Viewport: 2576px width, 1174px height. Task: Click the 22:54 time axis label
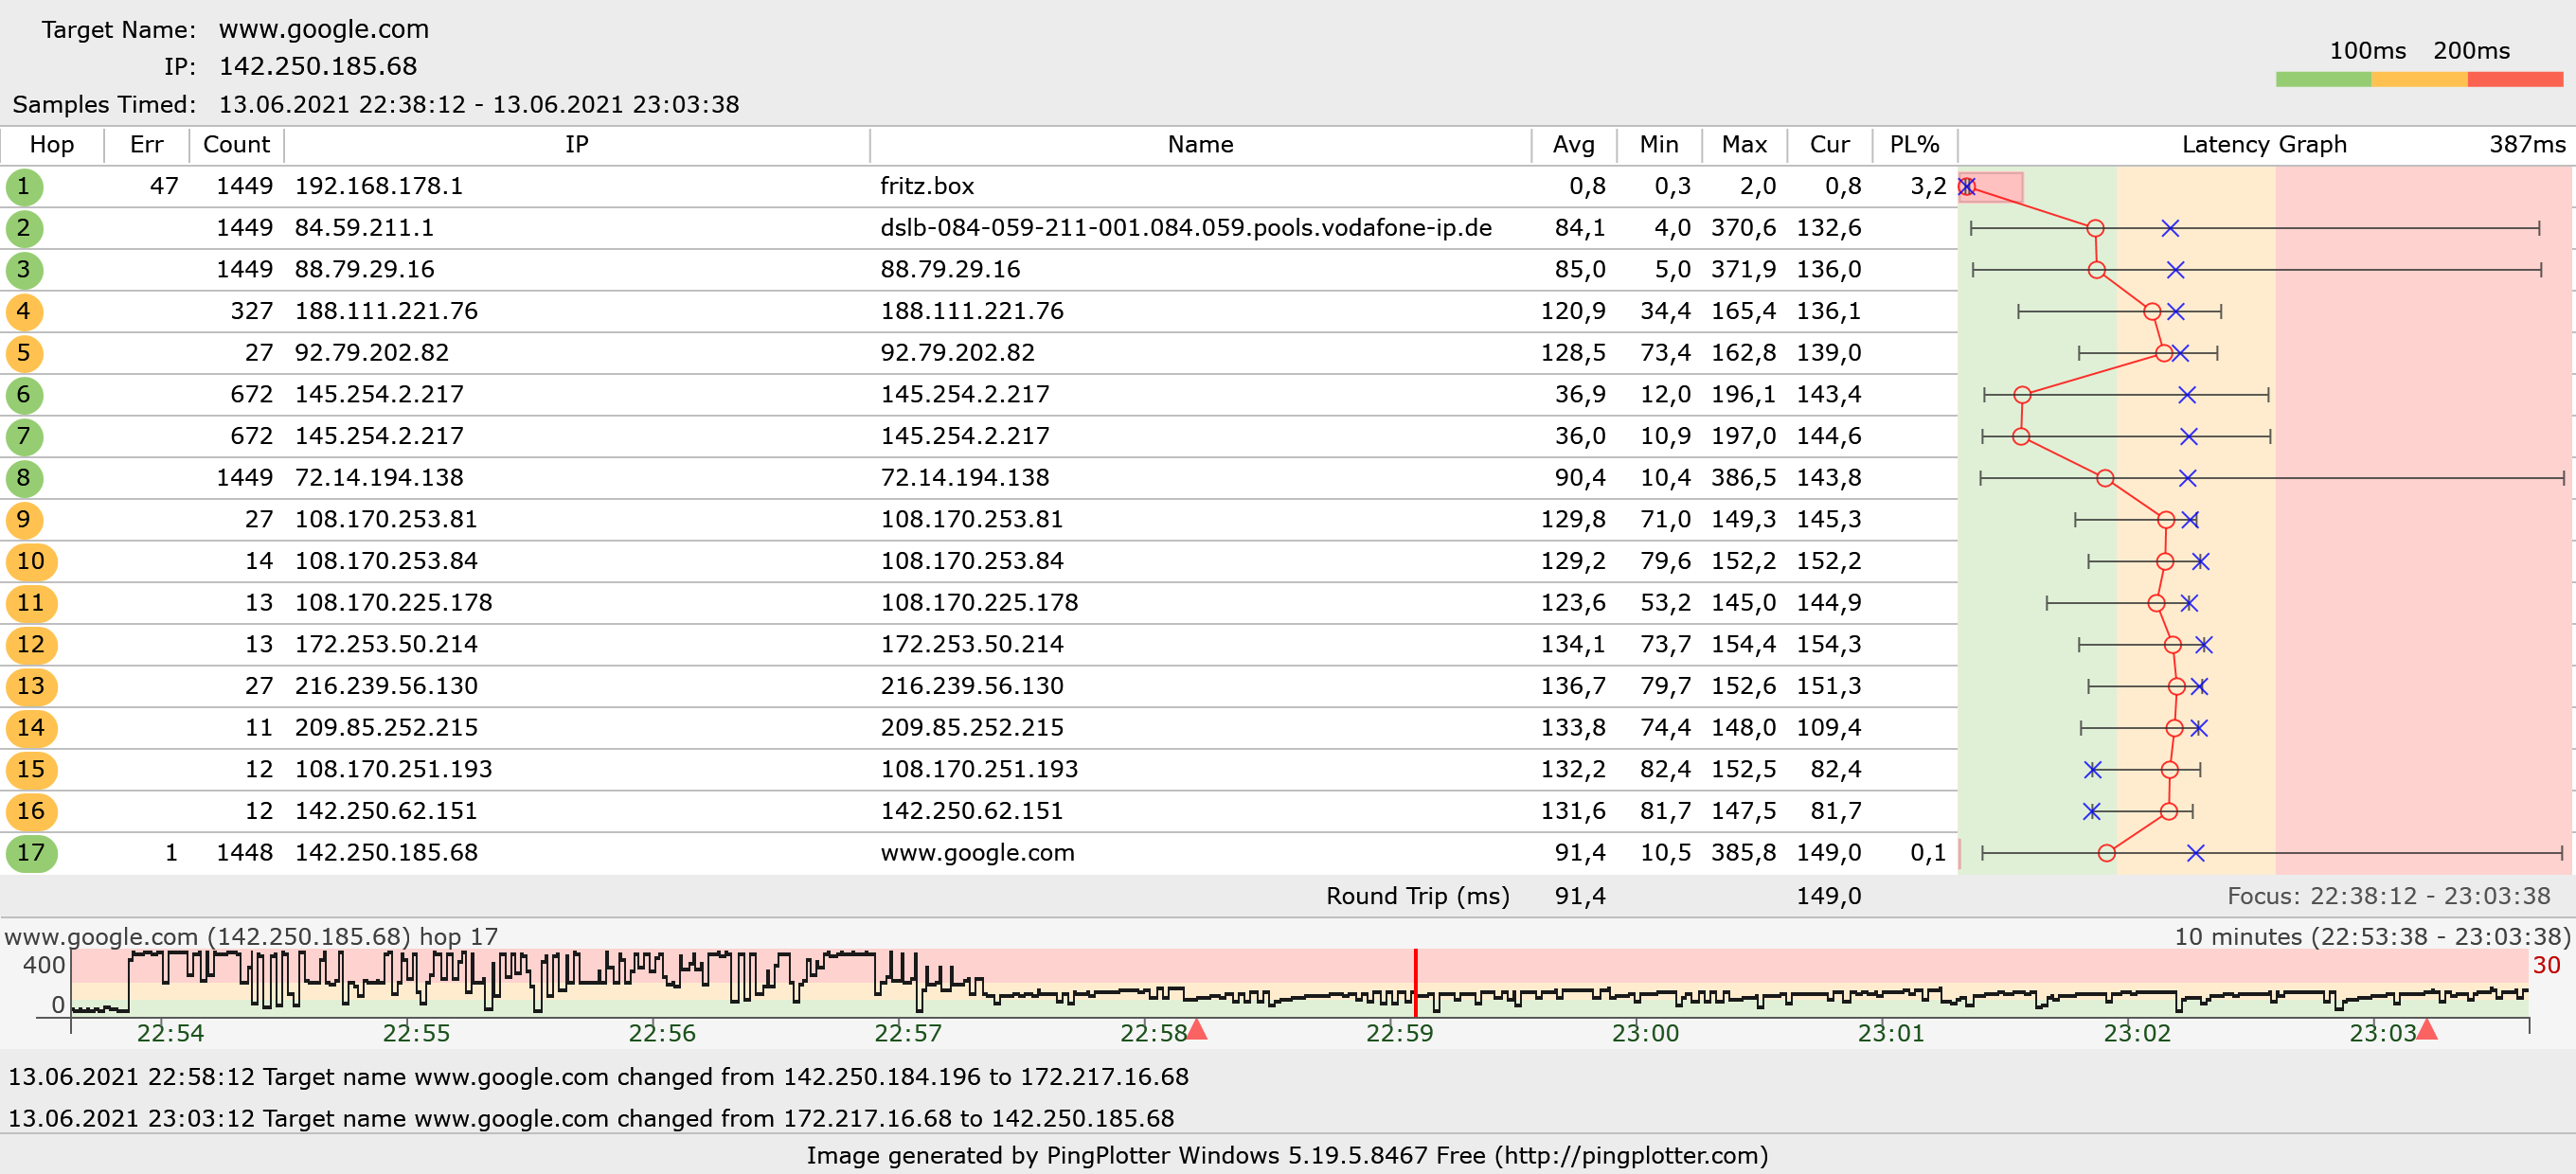170,1033
